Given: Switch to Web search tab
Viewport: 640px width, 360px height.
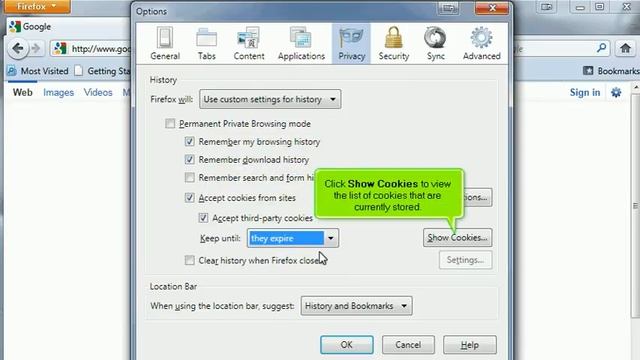Looking at the screenshot, I should click(22, 92).
